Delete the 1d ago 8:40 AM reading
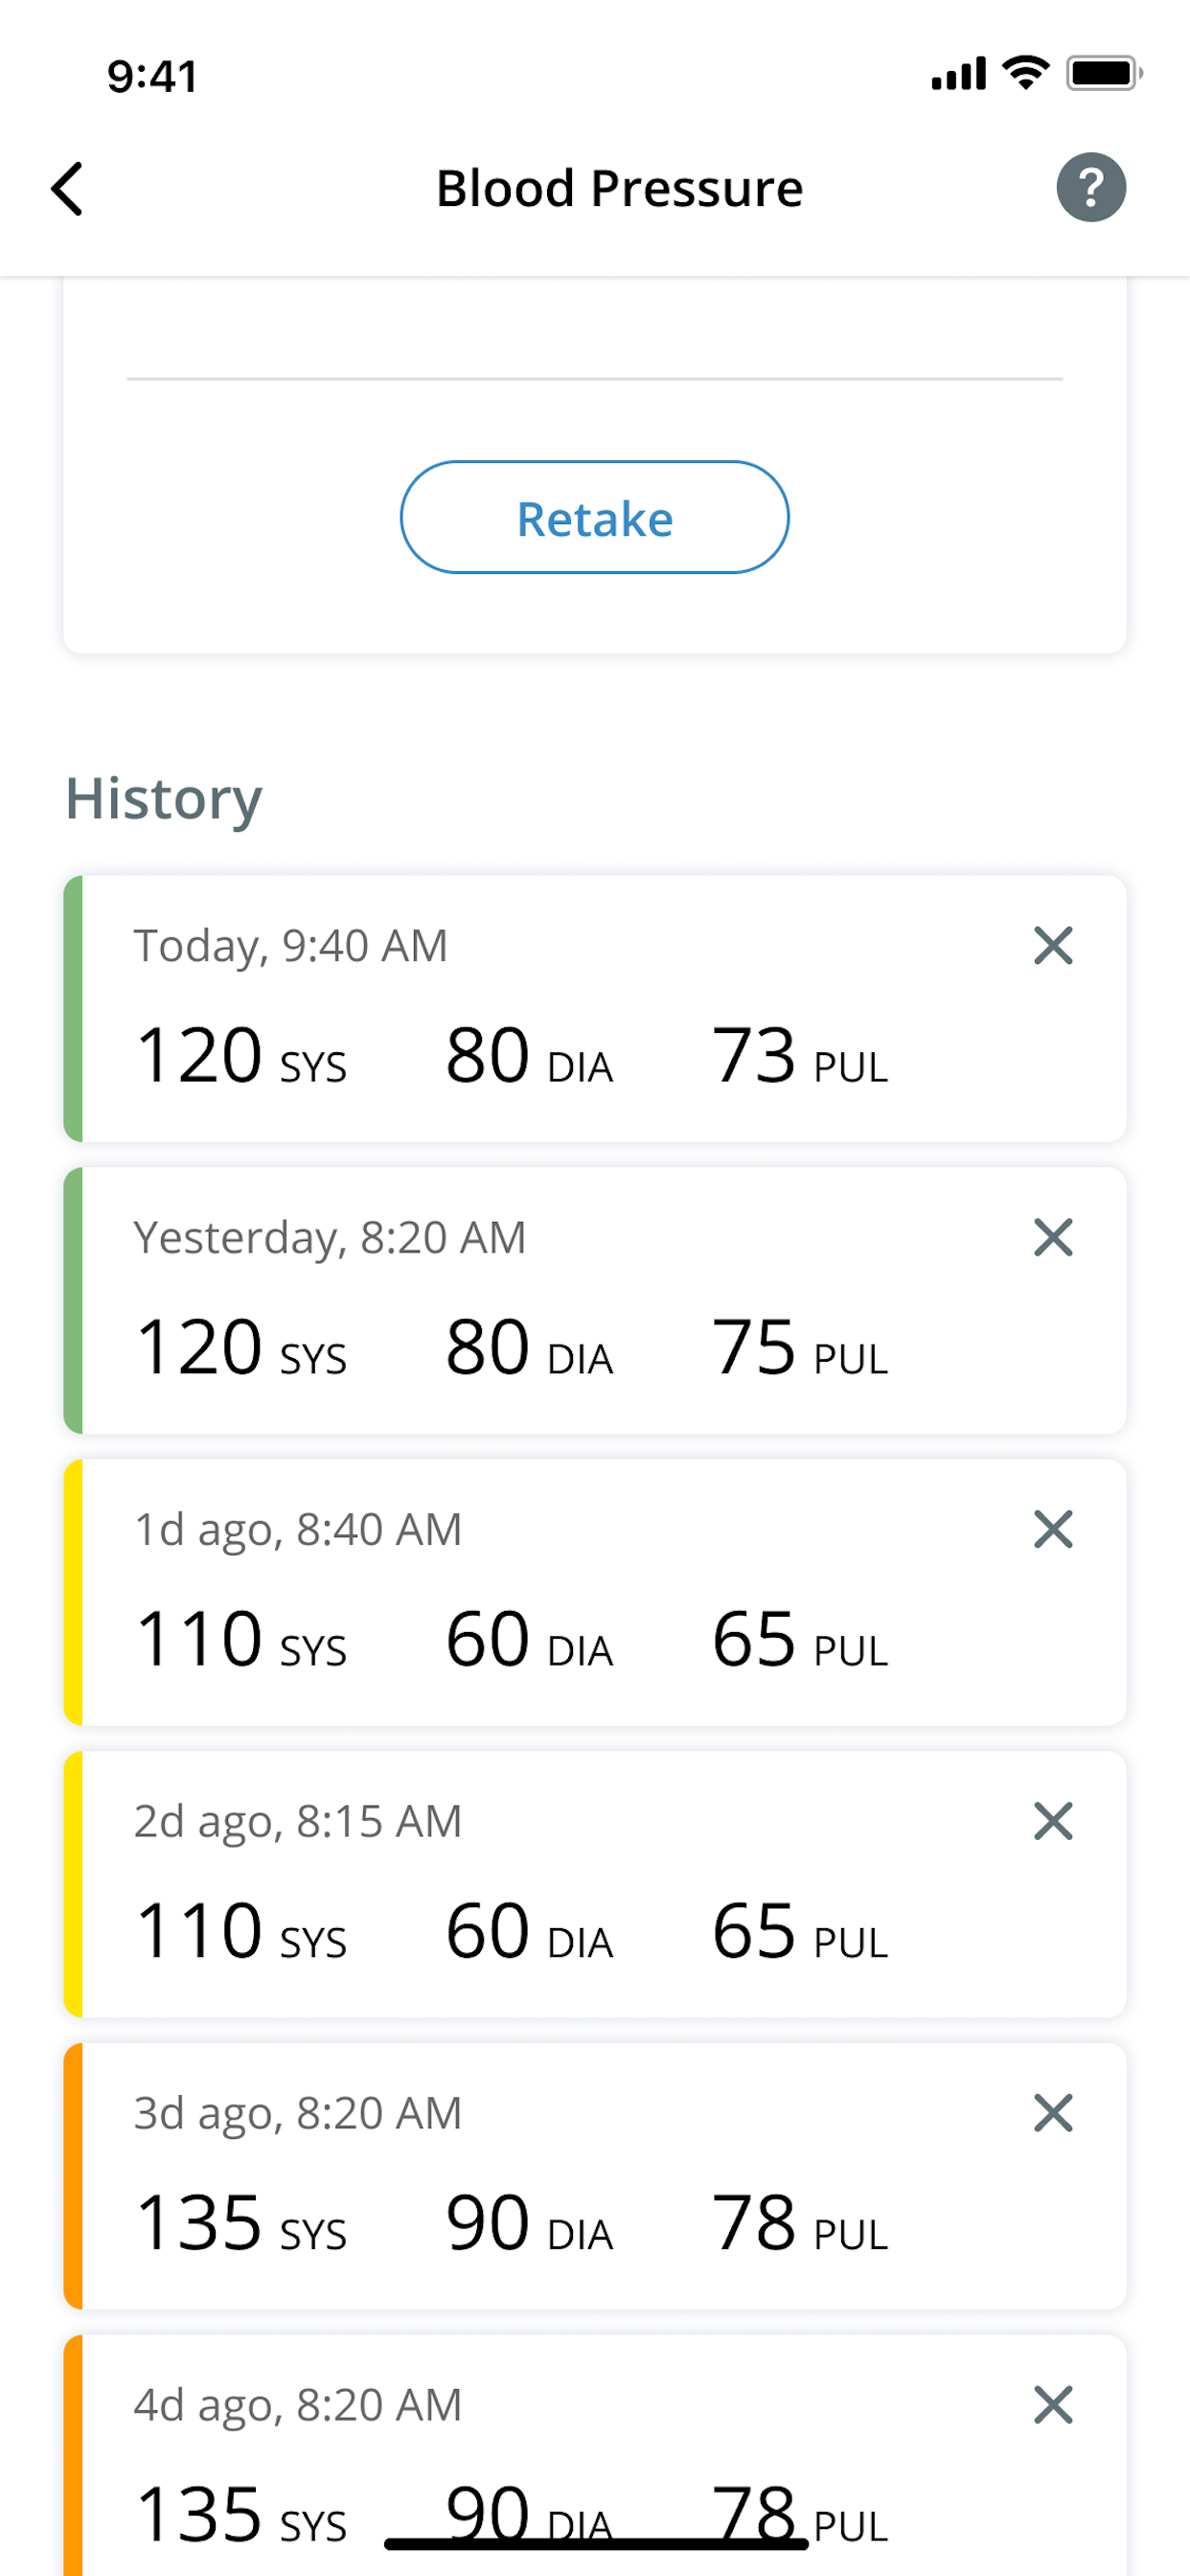Screen dimensions: 1190x2576 pyautogui.click(x=1053, y=1529)
